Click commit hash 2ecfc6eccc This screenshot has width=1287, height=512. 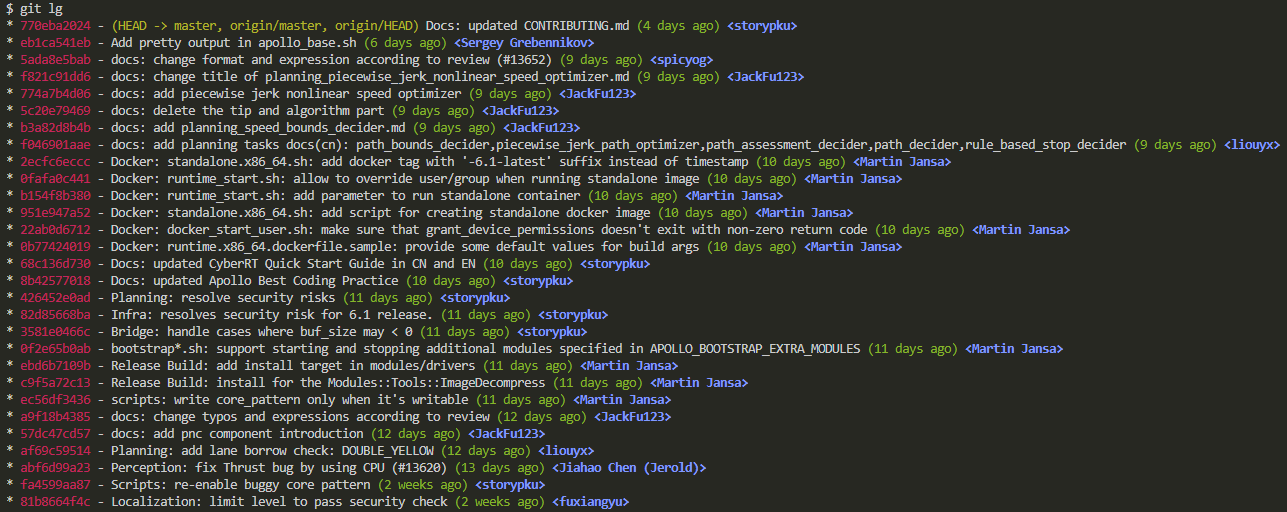click(55, 161)
